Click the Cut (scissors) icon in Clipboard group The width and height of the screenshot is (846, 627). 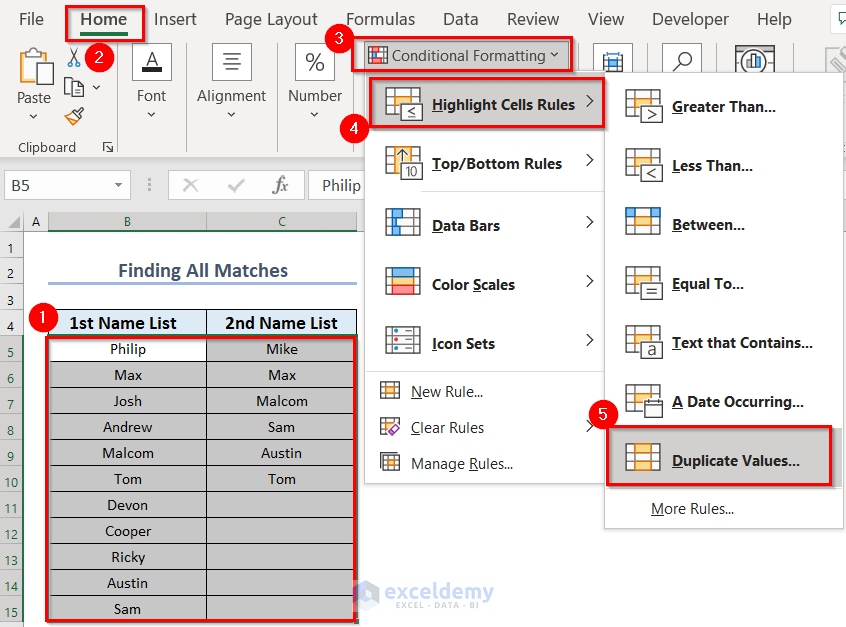coord(72,58)
